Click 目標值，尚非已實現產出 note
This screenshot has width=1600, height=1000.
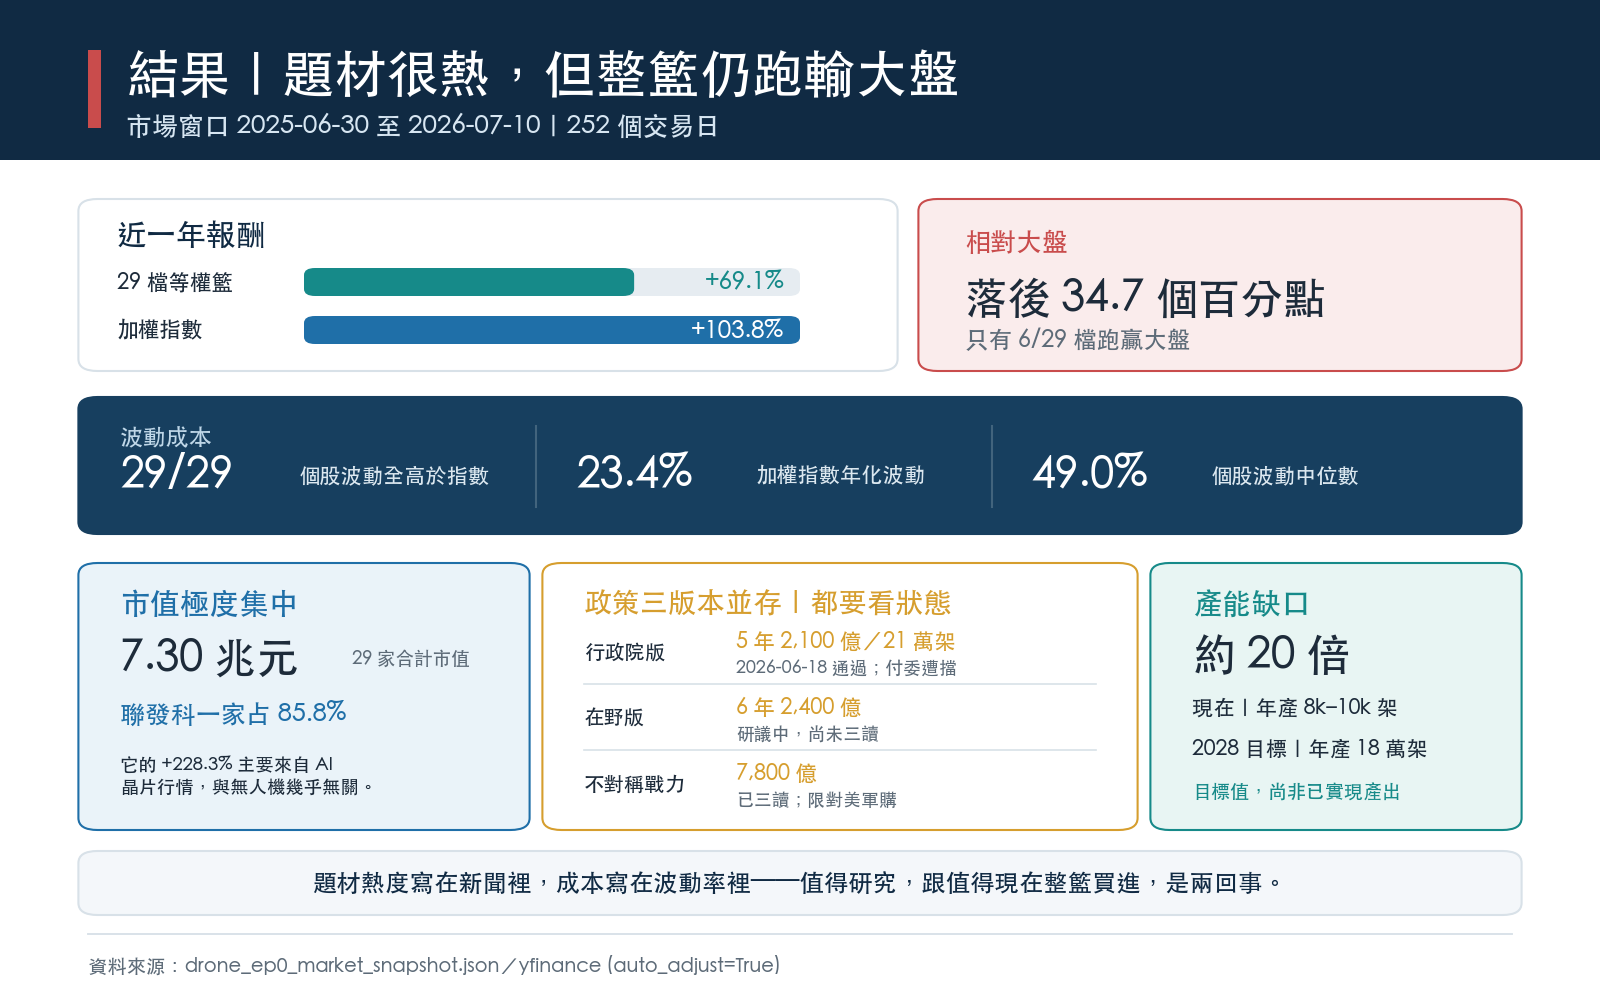click(x=1297, y=792)
